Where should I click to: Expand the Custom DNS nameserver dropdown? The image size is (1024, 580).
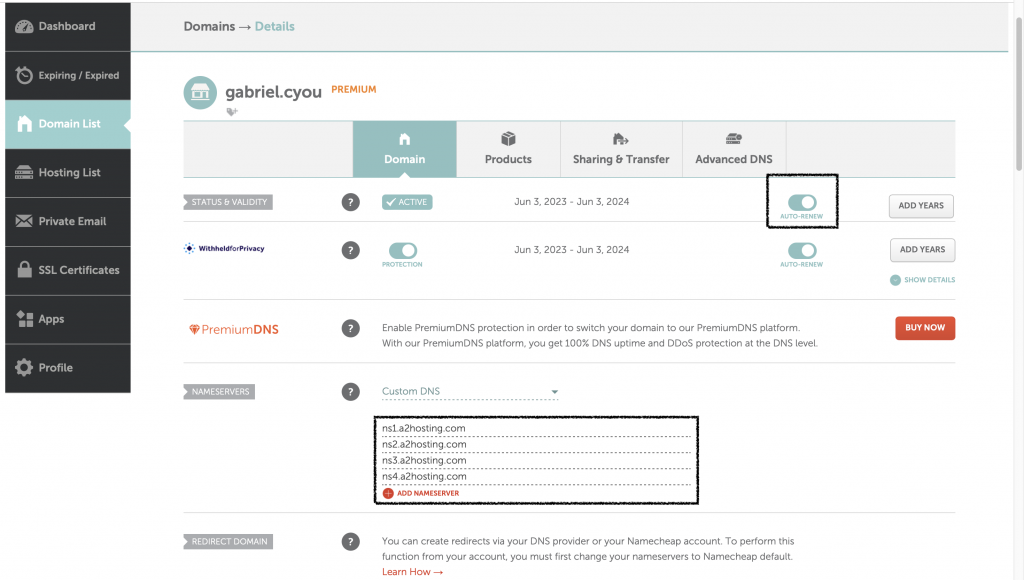point(470,391)
